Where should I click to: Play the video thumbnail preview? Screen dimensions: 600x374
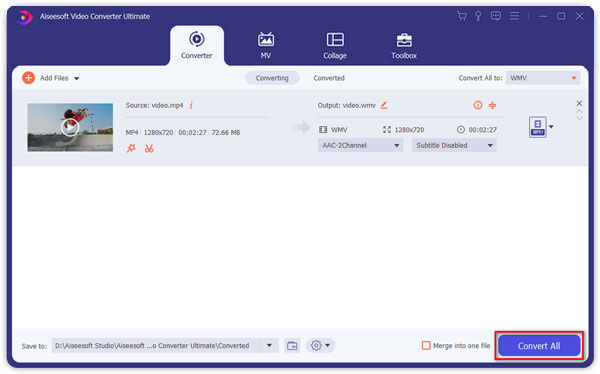70,127
